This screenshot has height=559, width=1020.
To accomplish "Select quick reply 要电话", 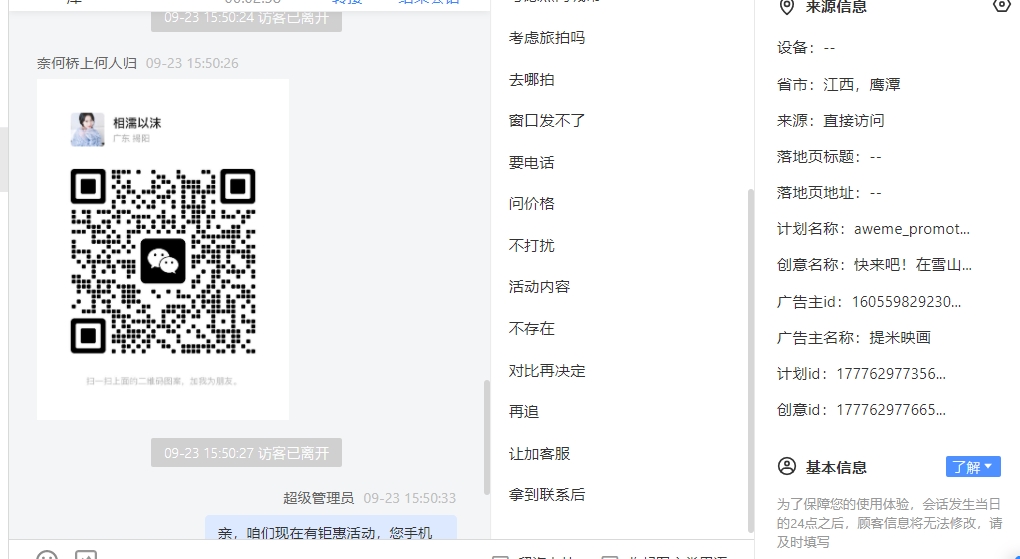I will tap(531, 162).
